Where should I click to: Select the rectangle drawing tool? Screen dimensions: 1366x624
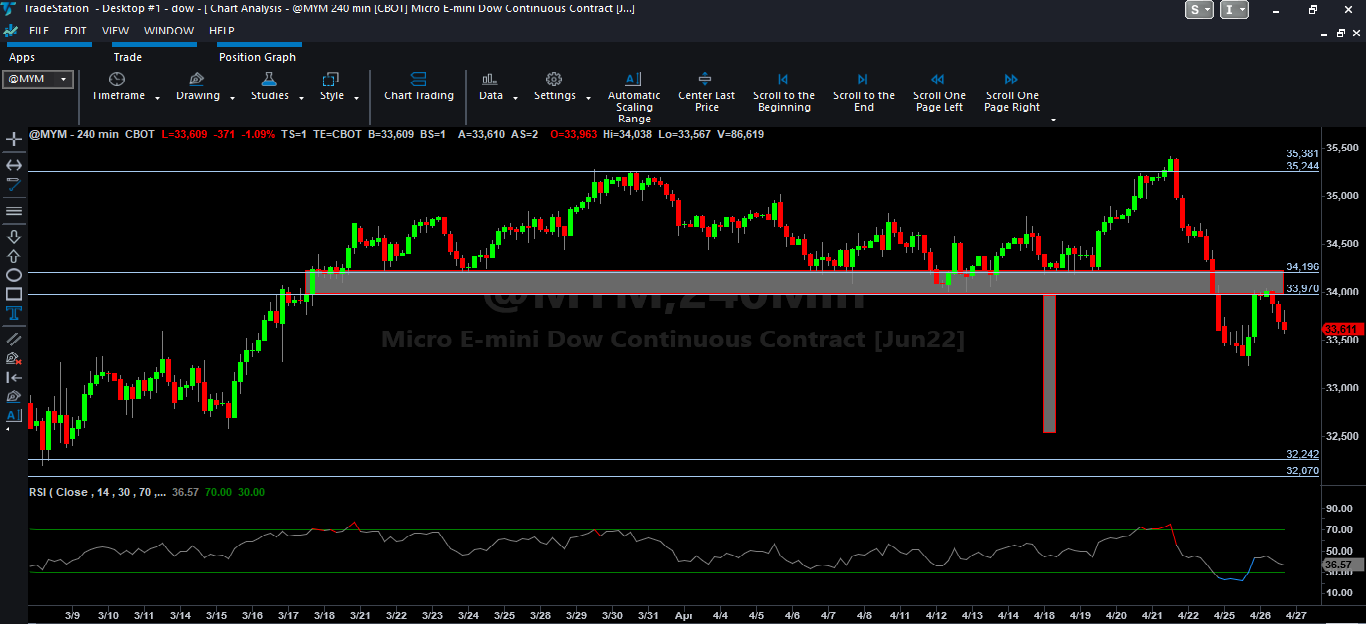14,294
